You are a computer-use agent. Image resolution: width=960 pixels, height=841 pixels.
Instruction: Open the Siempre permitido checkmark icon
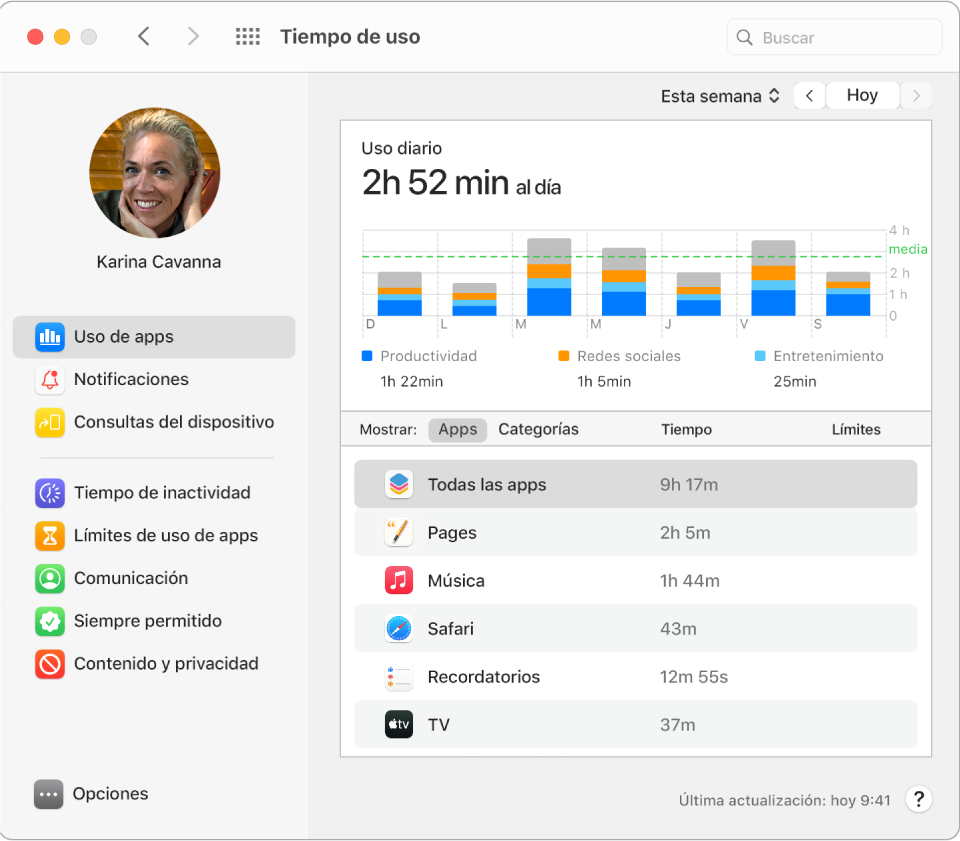pyautogui.click(x=49, y=621)
